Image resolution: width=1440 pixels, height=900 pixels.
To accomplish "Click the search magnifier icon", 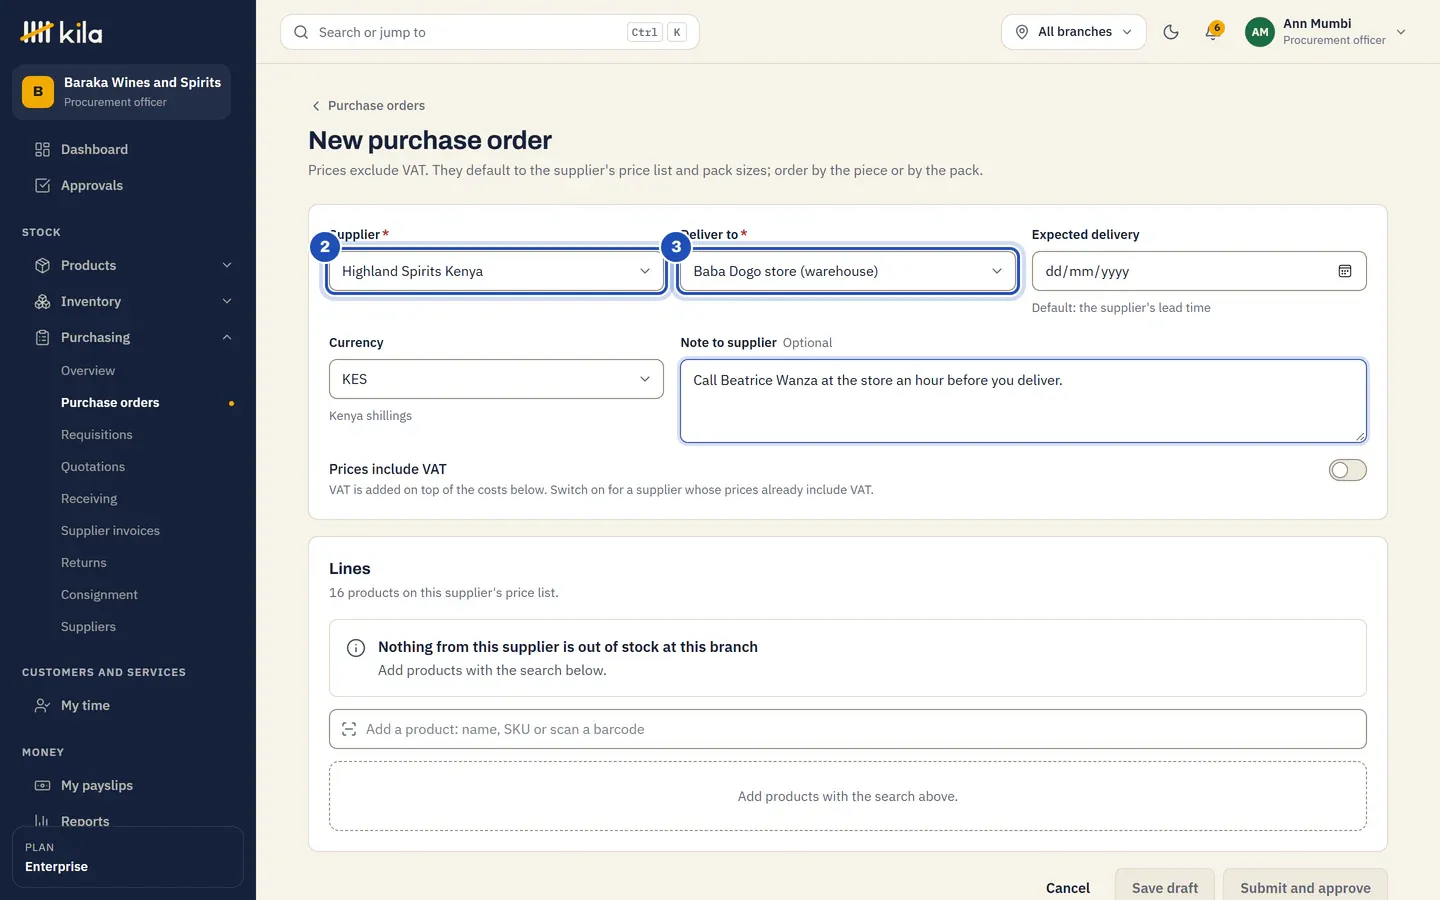I will click(x=301, y=32).
